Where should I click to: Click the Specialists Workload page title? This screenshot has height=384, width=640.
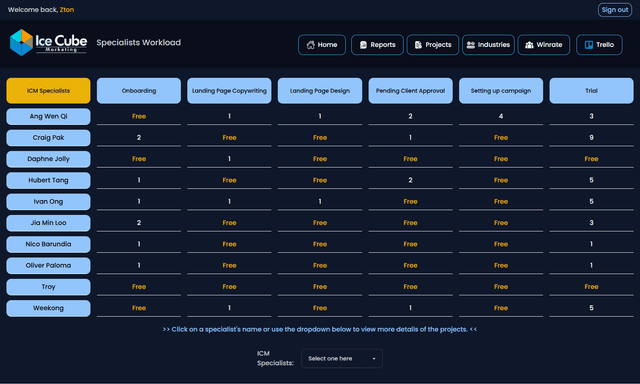138,42
